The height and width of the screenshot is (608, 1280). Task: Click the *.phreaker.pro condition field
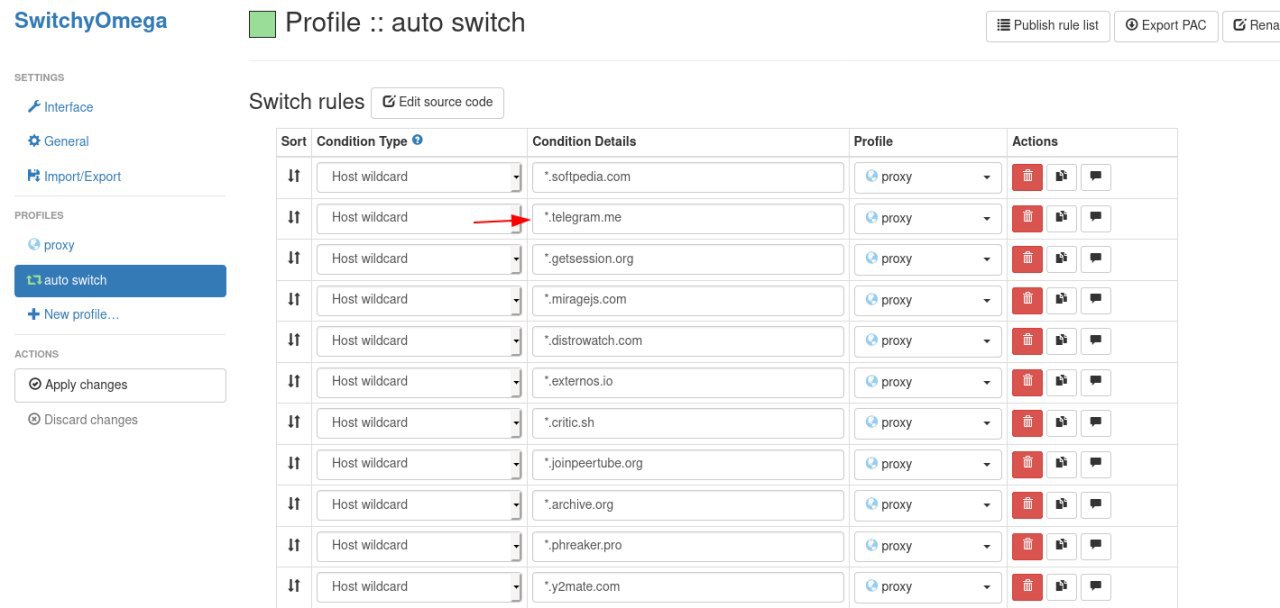coord(688,546)
